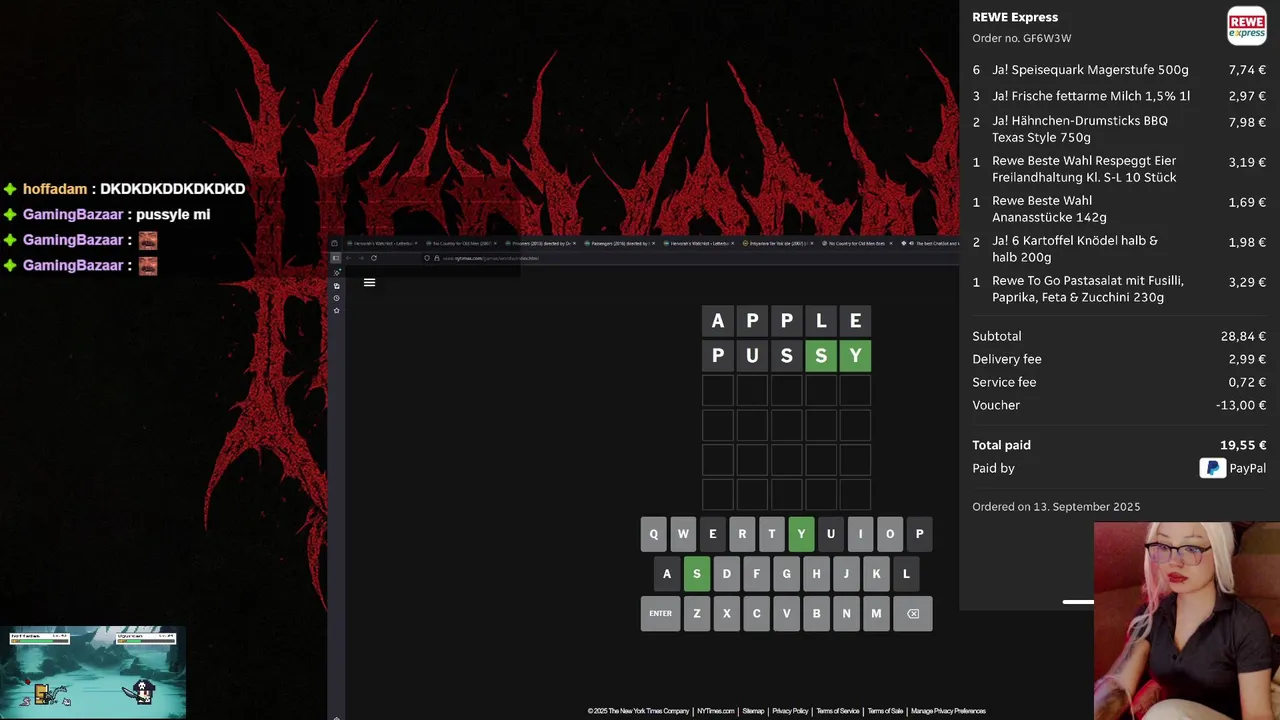
Task: Open the Privacy Policy footer link
Action: [x=790, y=711]
